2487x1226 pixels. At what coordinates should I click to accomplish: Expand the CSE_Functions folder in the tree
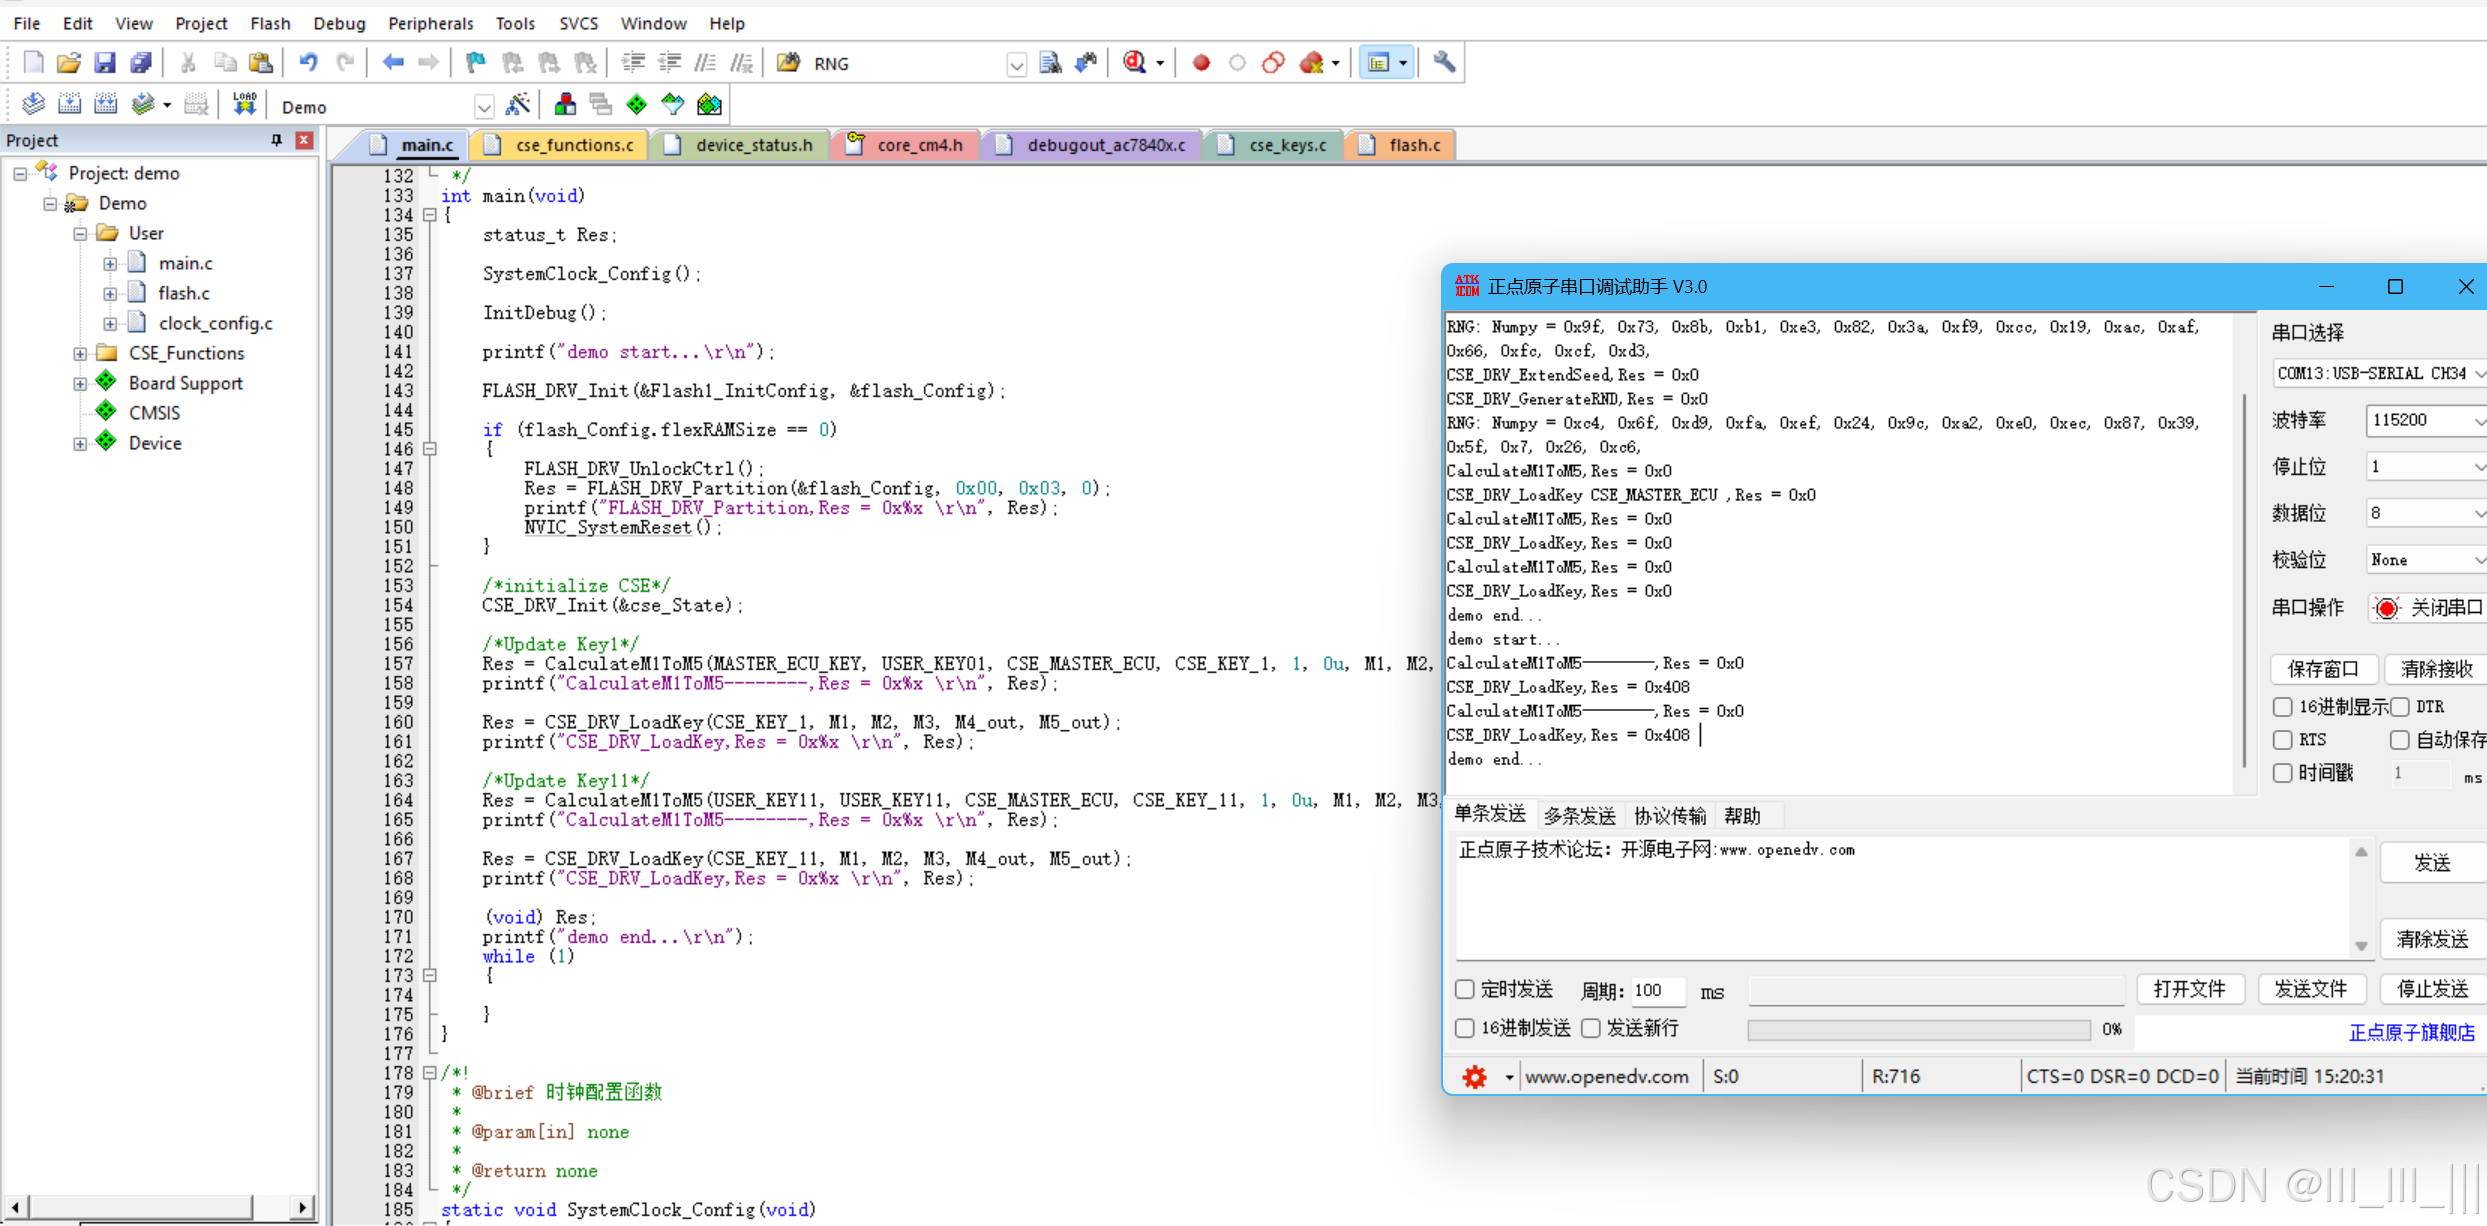80,353
